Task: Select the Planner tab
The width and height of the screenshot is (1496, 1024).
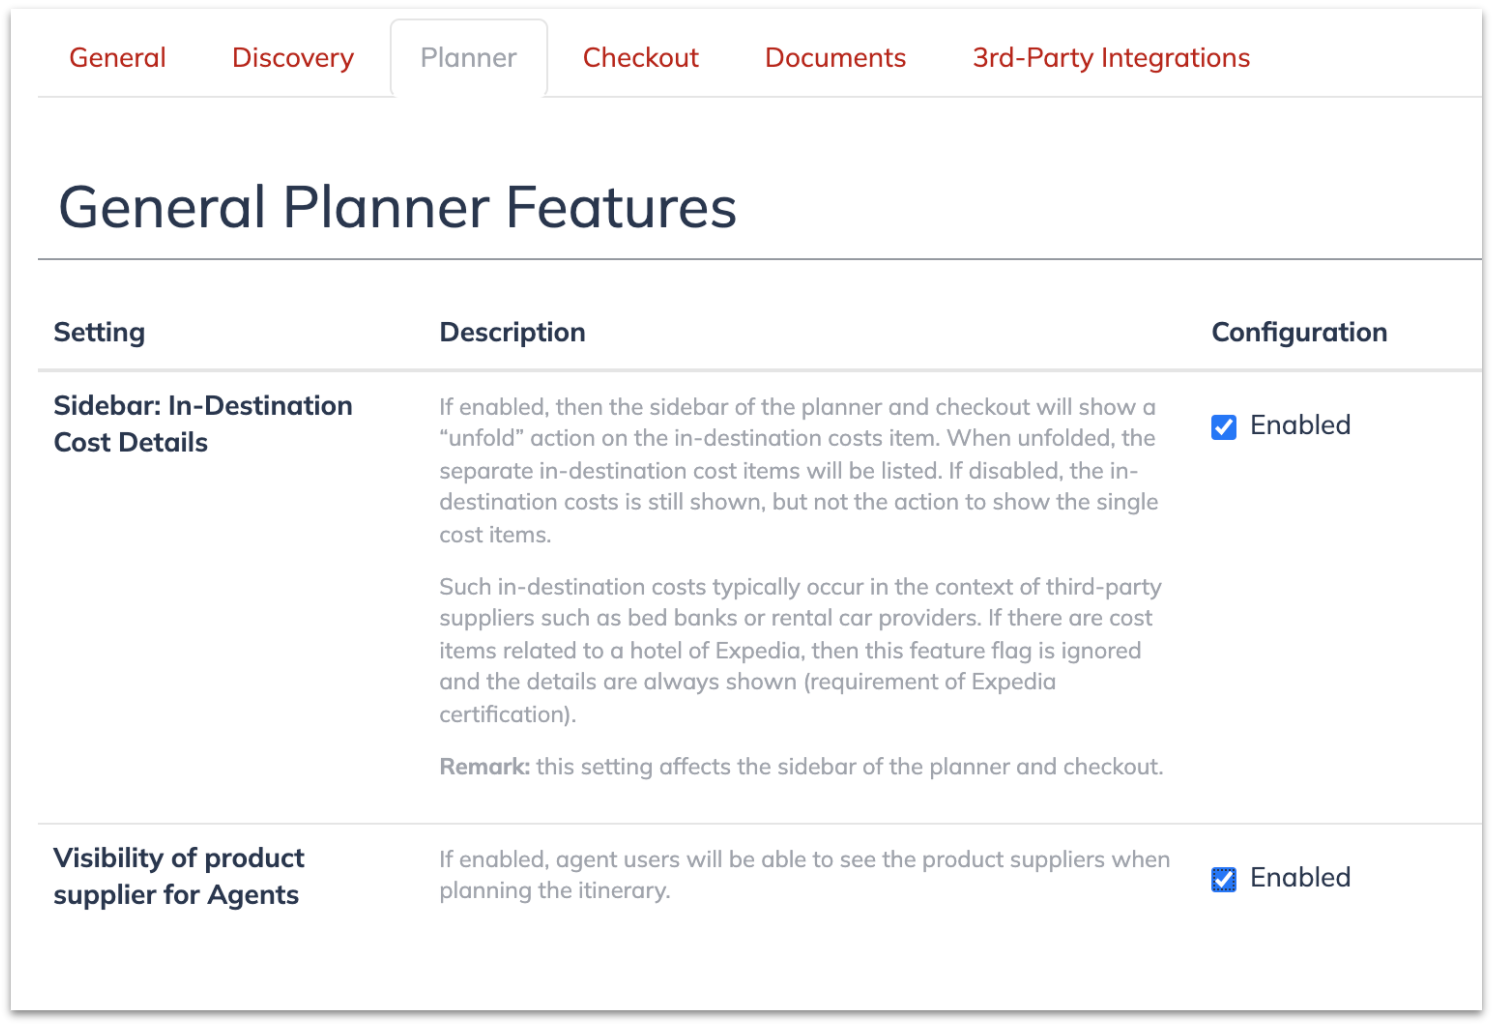Action: coord(468,58)
